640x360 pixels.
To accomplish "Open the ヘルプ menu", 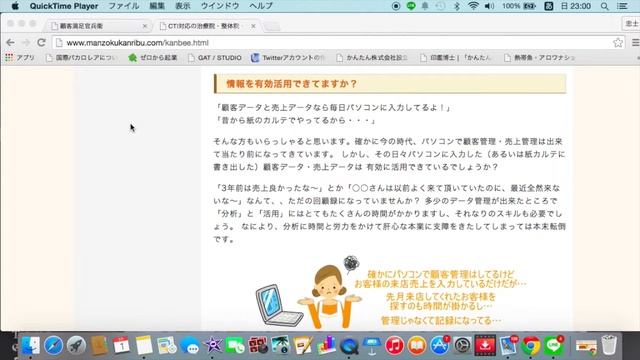I will pyautogui.click(x=261, y=6).
